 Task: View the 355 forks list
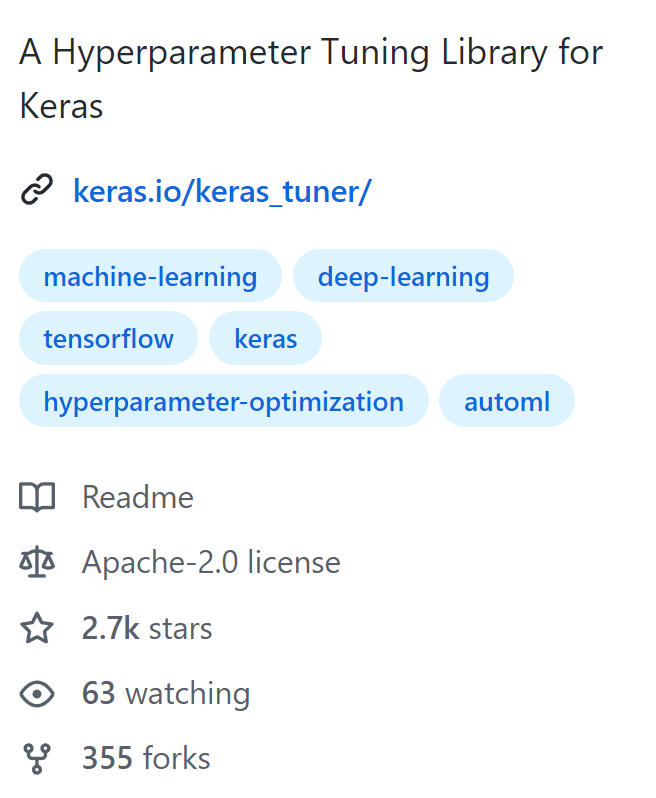point(146,758)
